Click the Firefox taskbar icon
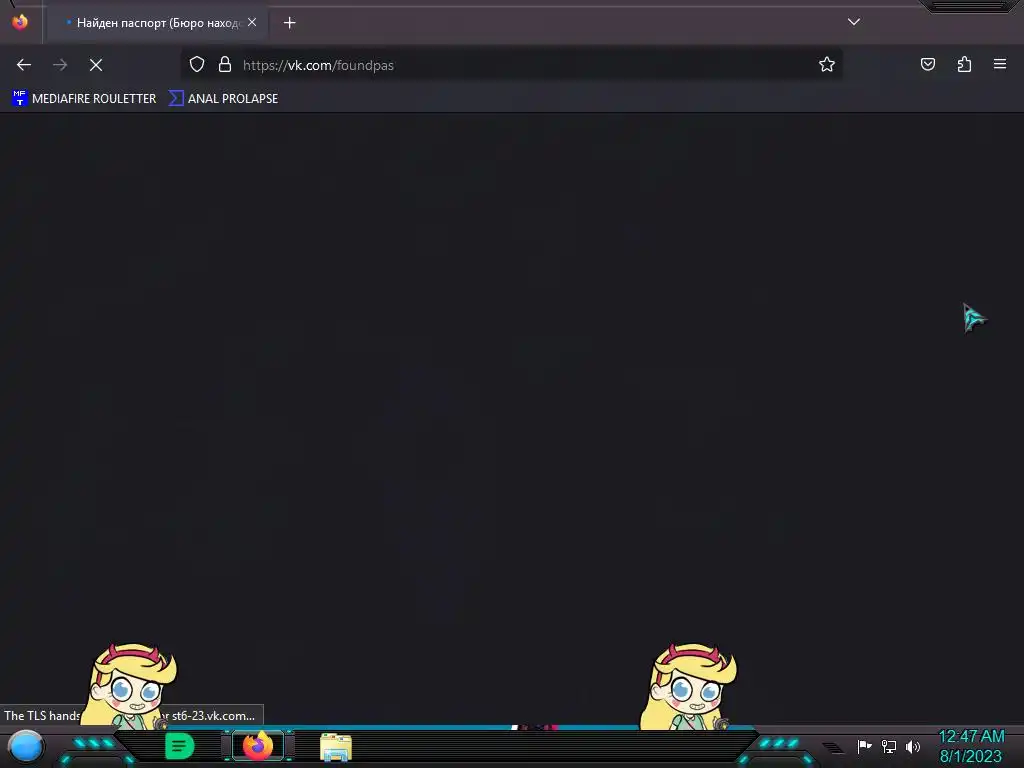This screenshot has width=1024, height=768. pyautogui.click(x=257, y=746)
